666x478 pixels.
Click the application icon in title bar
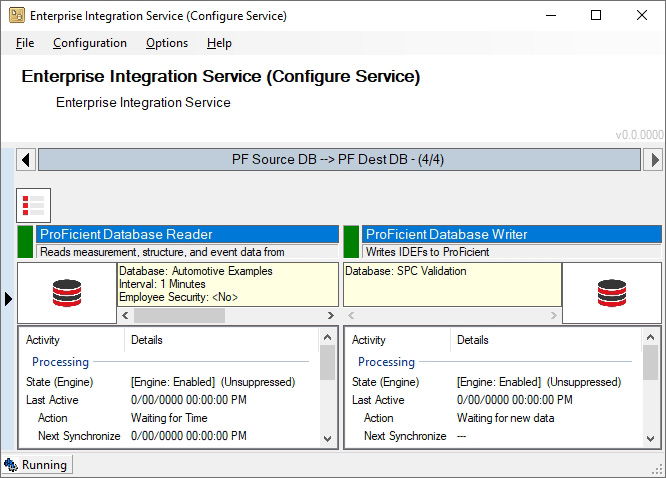tap(16, 16)
